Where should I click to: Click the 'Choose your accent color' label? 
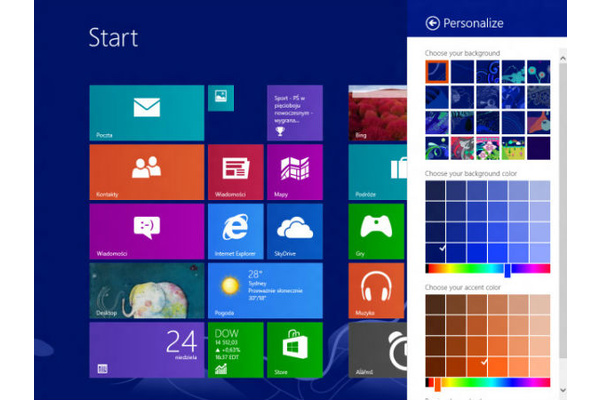(x=463, y=287)
